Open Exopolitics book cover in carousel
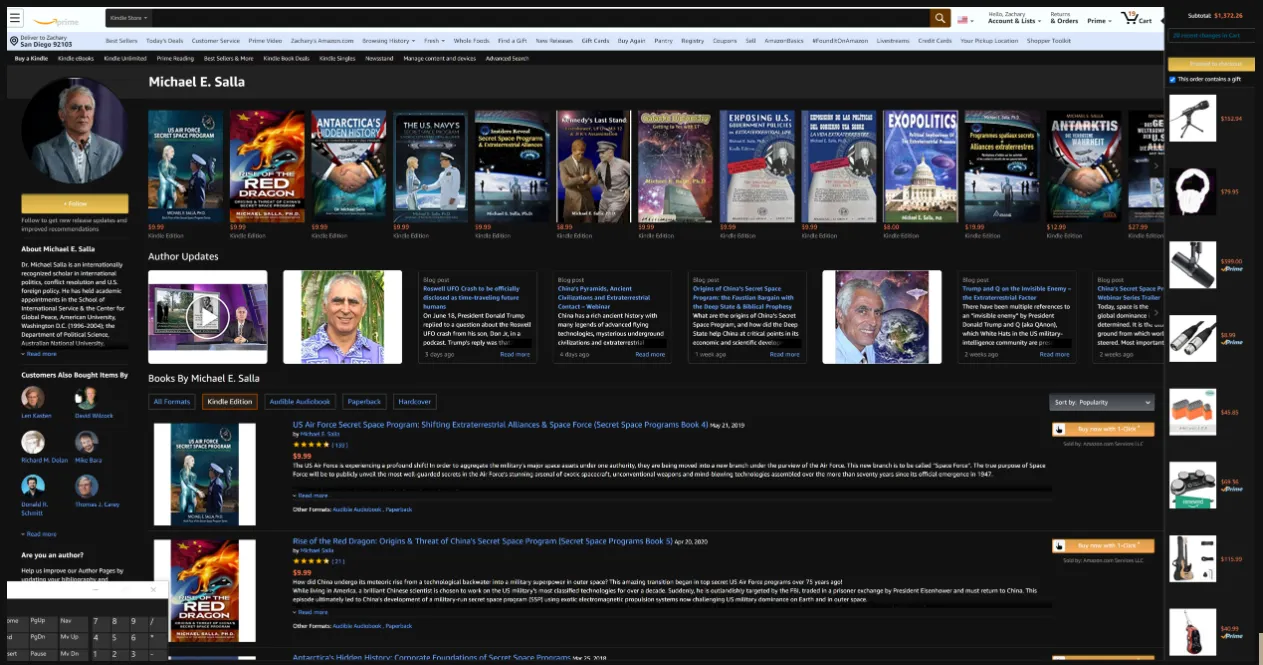Image resolution: width=1263 pixels, height=665 pixels. click(x=921, y=166)
